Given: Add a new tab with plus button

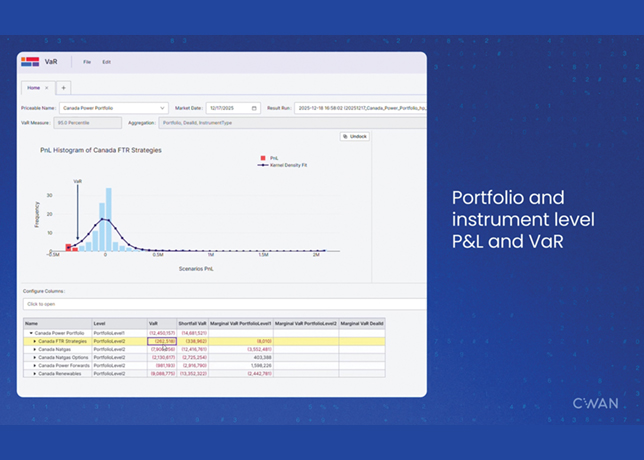Looking at the screenshot, I should pos(63,88).
